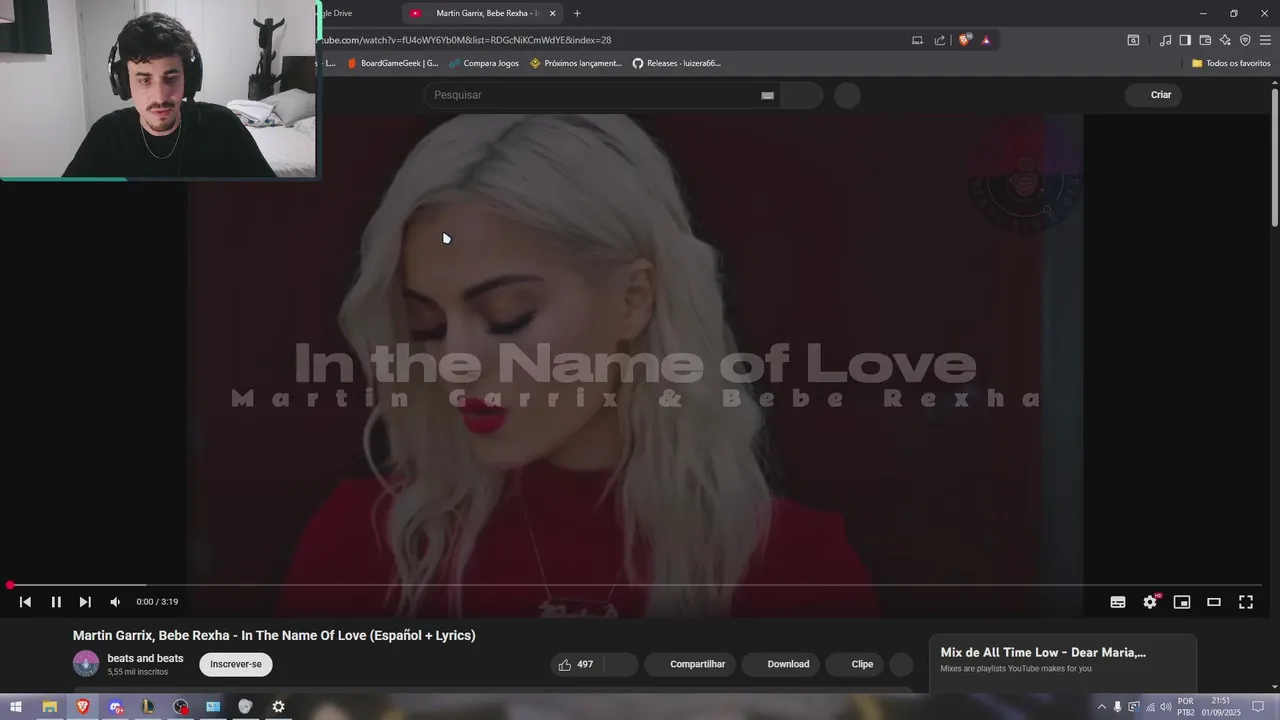Open the Brave Wallet icon
The width and height of the screenshot is (1280, 720).
[1205, 40]
